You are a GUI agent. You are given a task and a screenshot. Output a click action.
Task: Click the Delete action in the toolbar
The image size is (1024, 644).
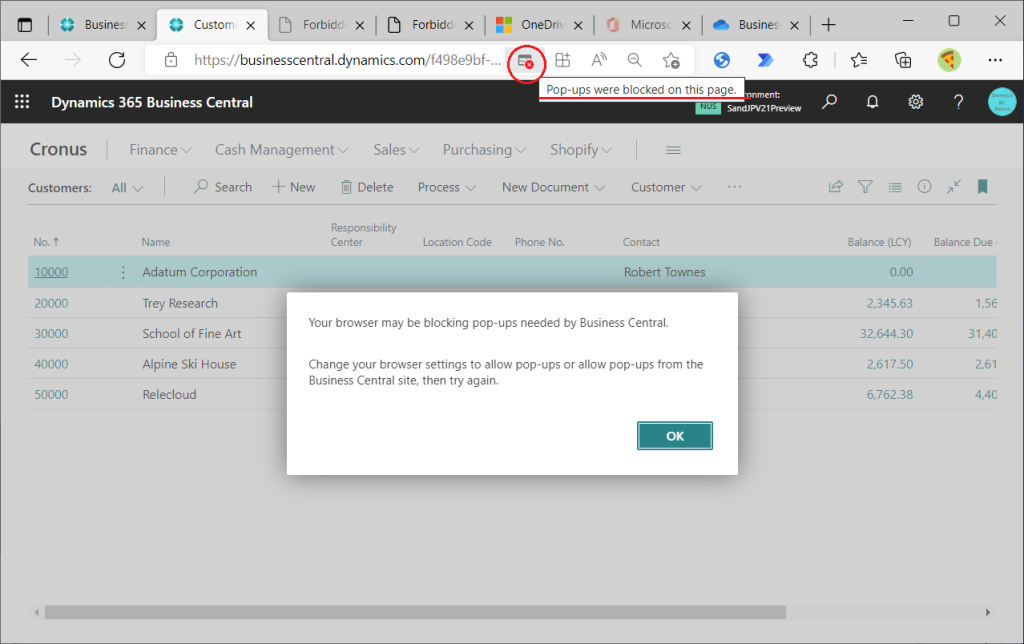point(367,187)
